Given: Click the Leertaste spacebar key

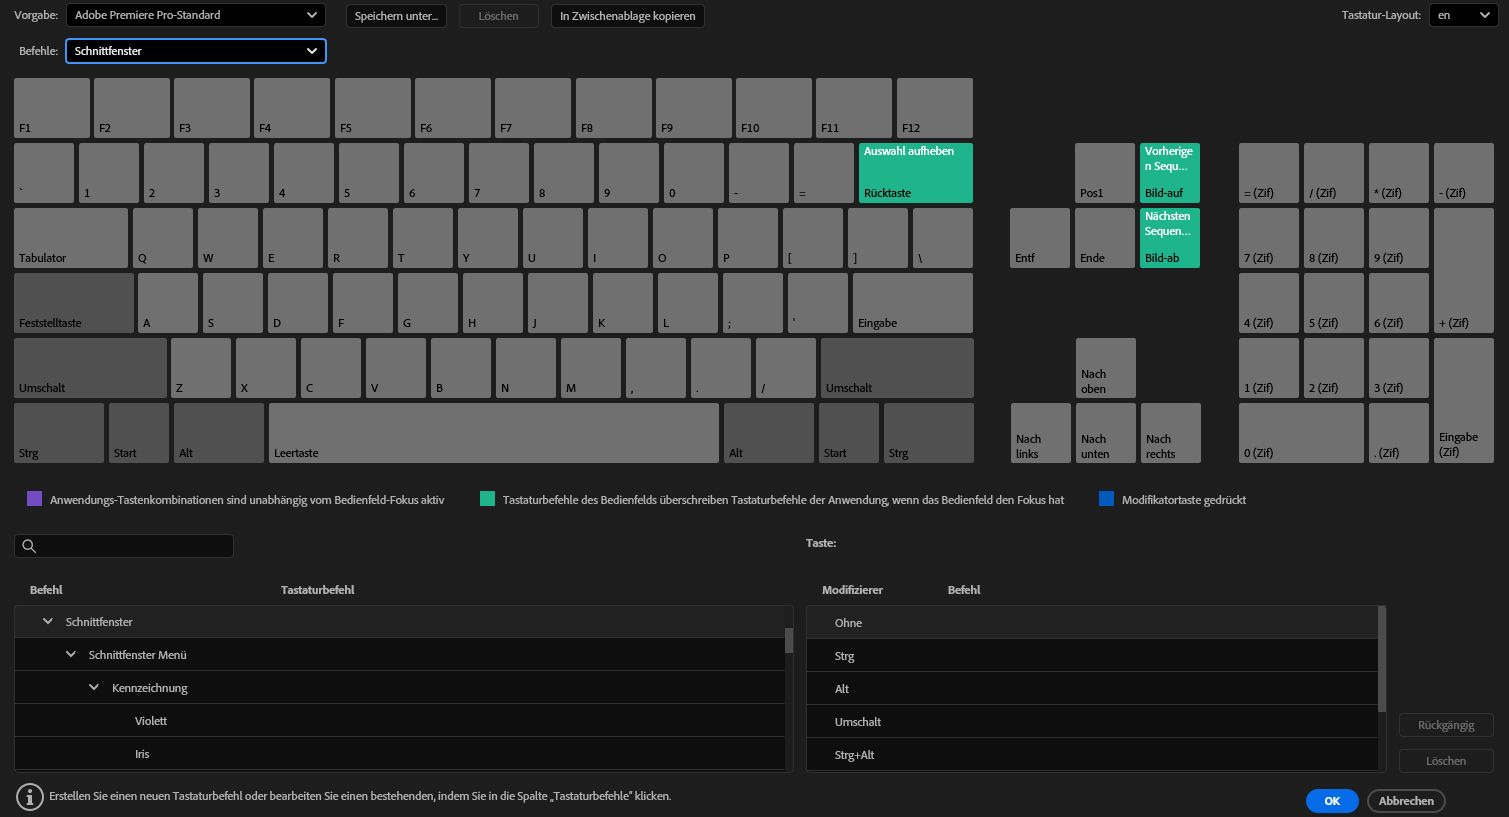Looking at the screenshot, I should click(x=494, y=432).
